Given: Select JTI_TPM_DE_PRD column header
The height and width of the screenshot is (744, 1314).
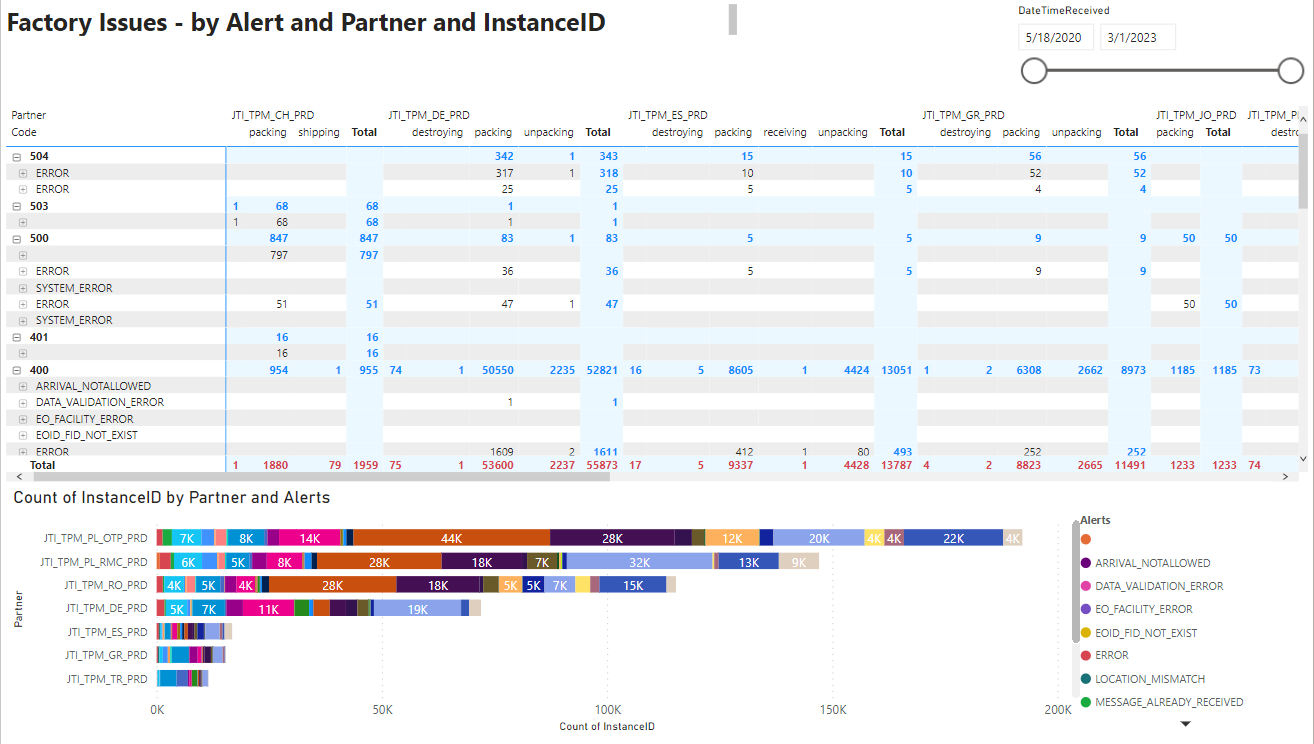Looking at the screenshot, I should 428,115.
